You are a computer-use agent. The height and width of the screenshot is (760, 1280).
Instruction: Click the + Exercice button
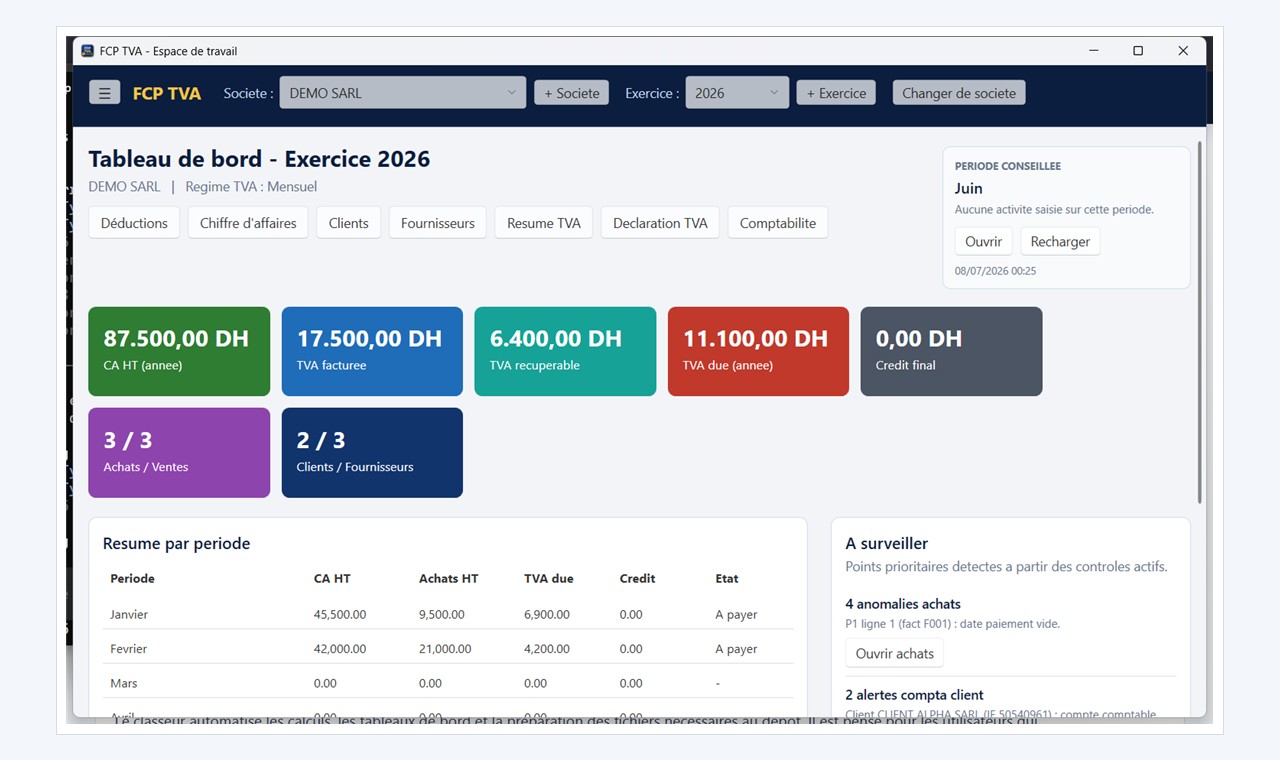836,93
